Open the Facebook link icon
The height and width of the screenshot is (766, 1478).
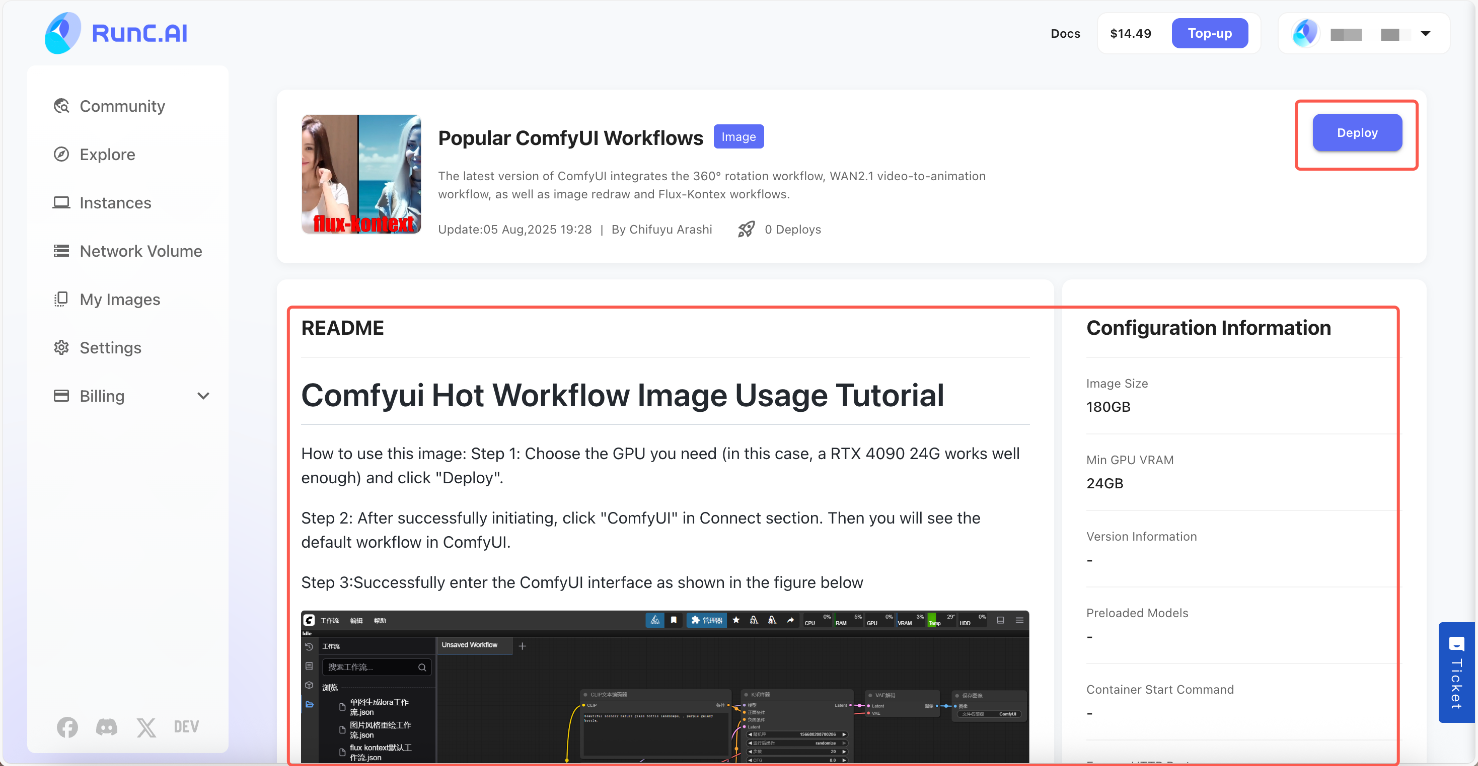pos(67,727)
